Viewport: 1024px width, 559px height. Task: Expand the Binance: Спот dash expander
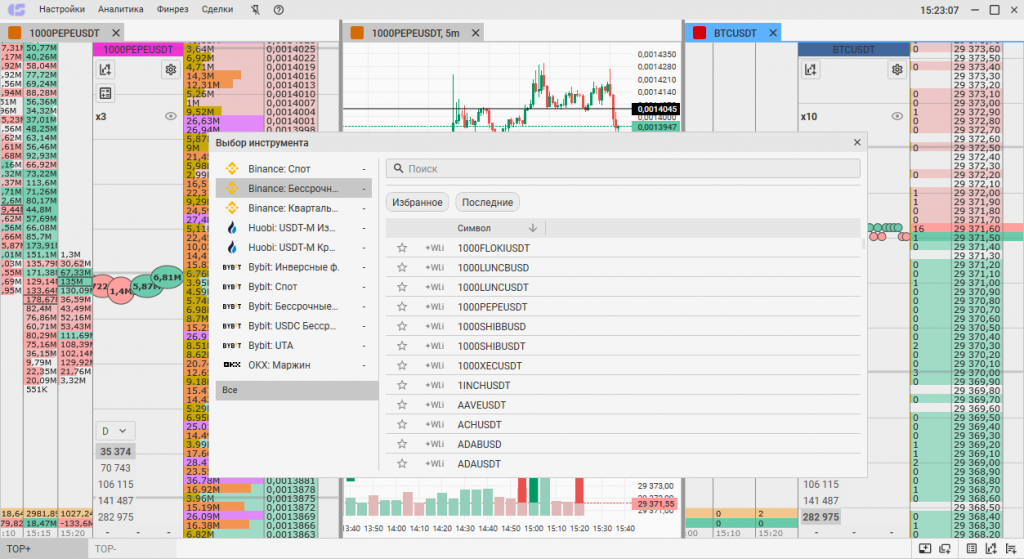[x=364, y=169]
